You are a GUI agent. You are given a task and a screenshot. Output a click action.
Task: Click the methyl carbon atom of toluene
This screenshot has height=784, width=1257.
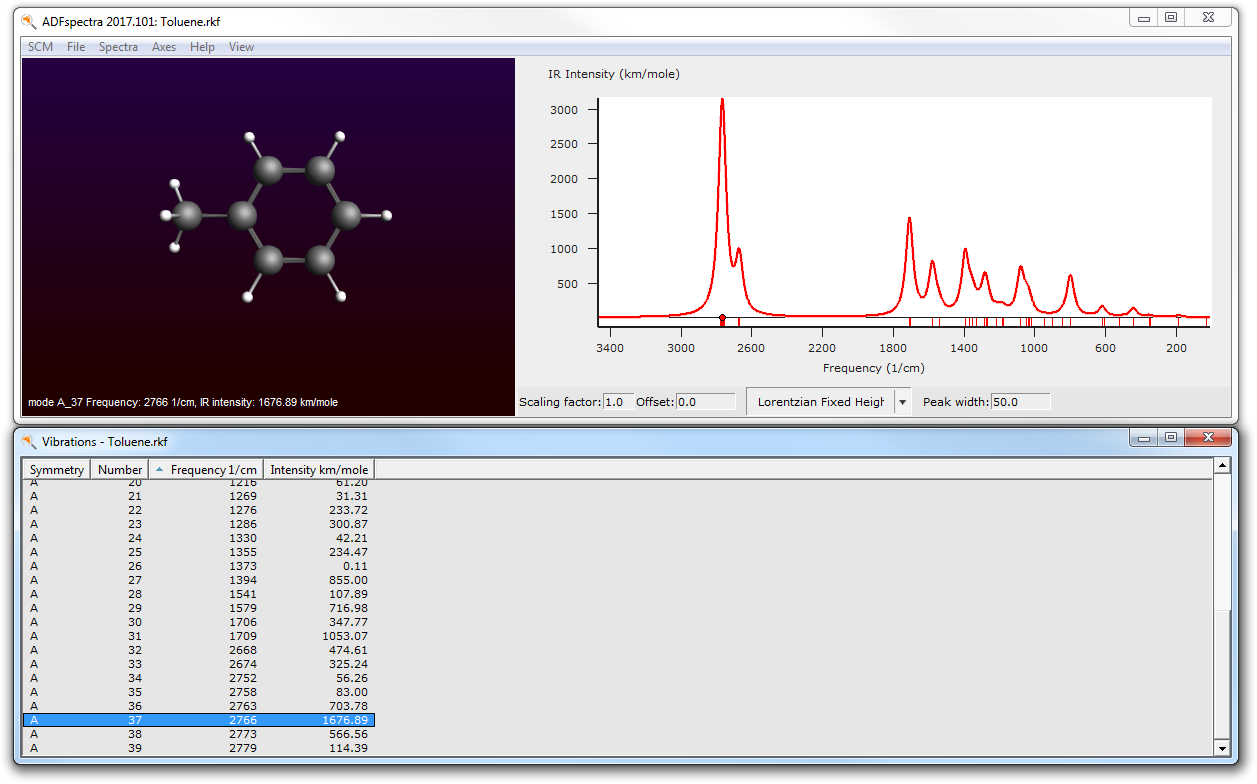(187, 213)
